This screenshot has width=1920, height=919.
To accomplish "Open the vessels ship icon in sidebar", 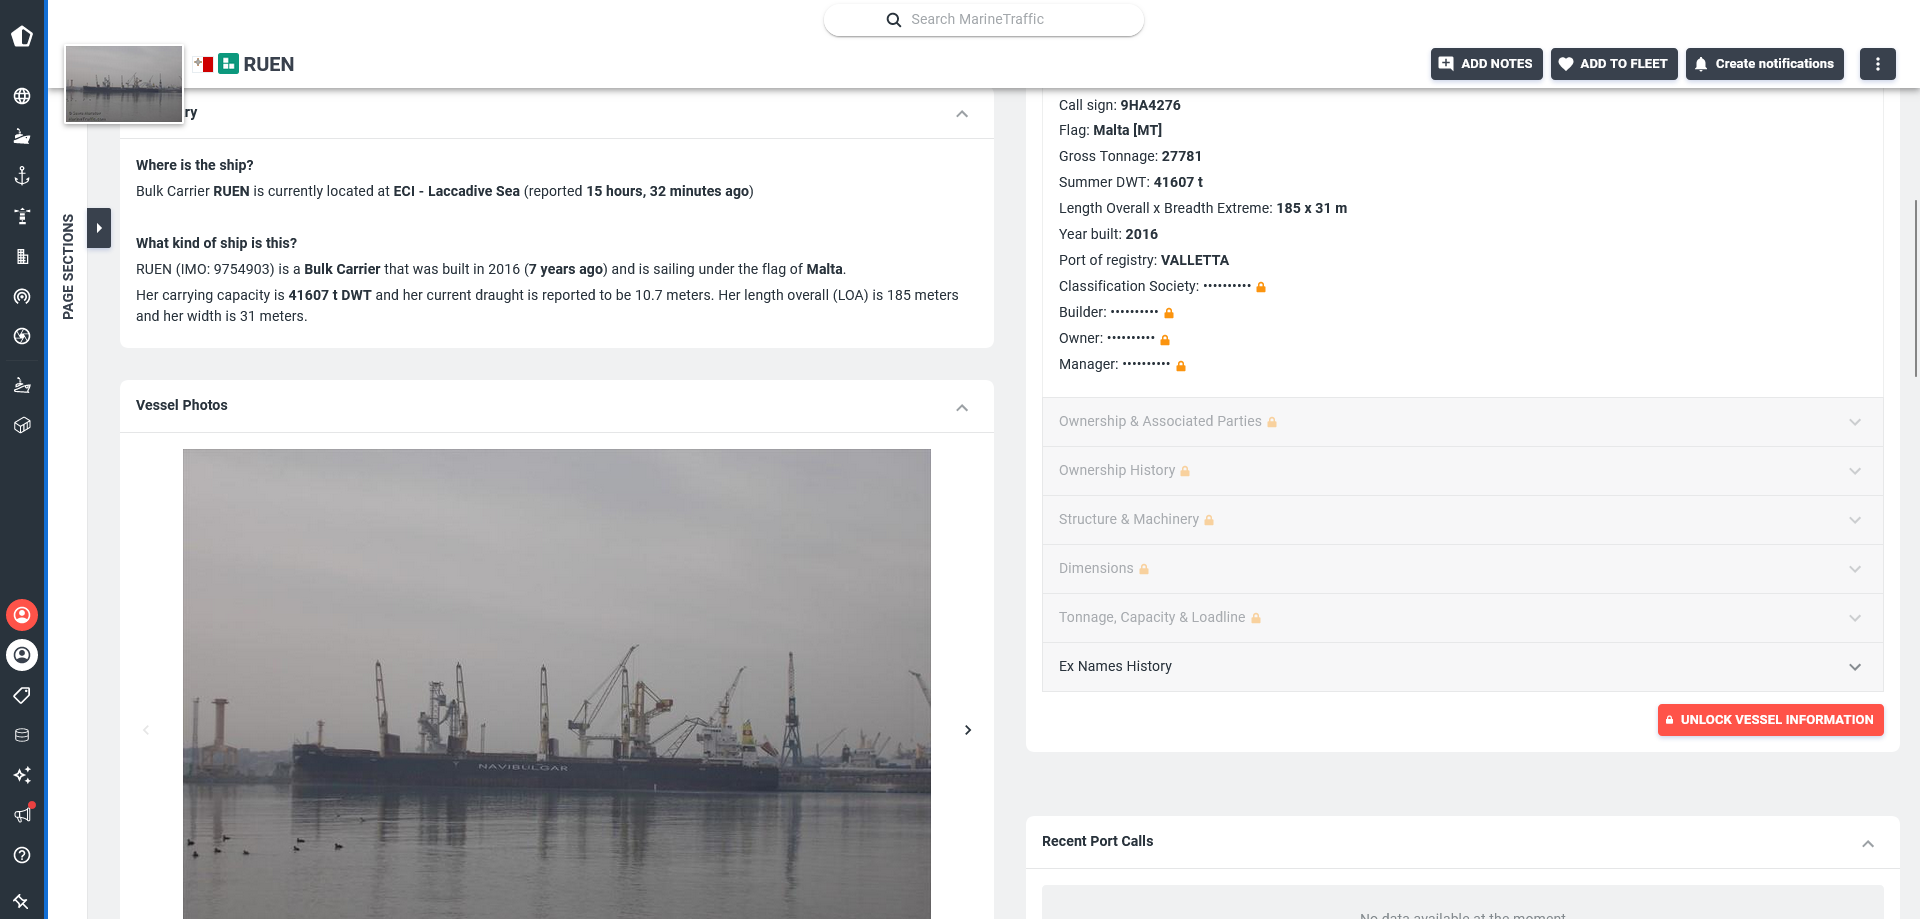I will point(22,136).
